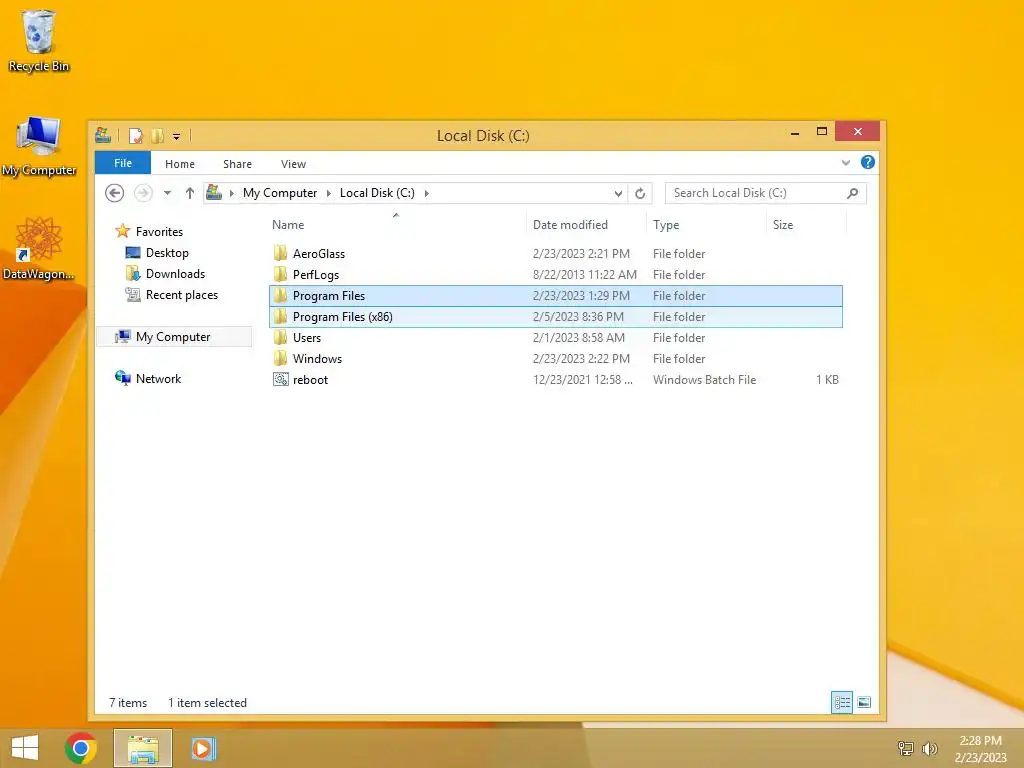The width and height of the screenshot is (1024, 768).
Task: Click the File Explorer taskbar button
Action: tap(143, 748)
